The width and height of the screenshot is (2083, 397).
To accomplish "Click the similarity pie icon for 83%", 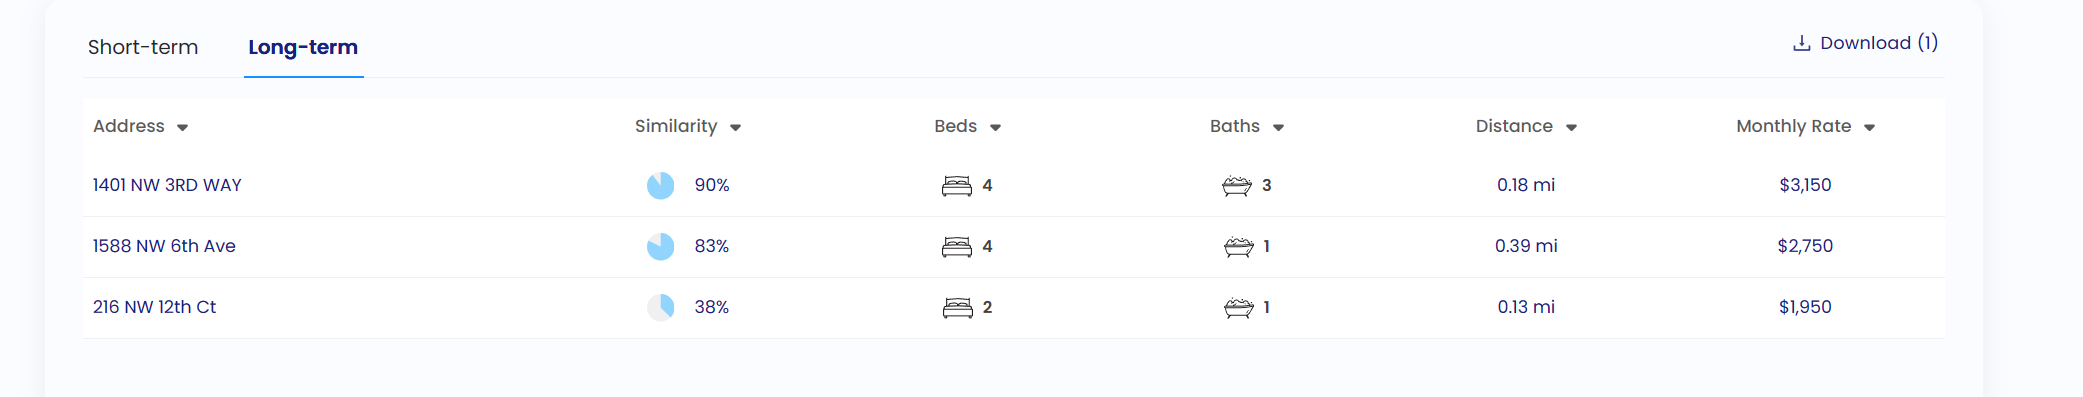I will pos(660,246).
